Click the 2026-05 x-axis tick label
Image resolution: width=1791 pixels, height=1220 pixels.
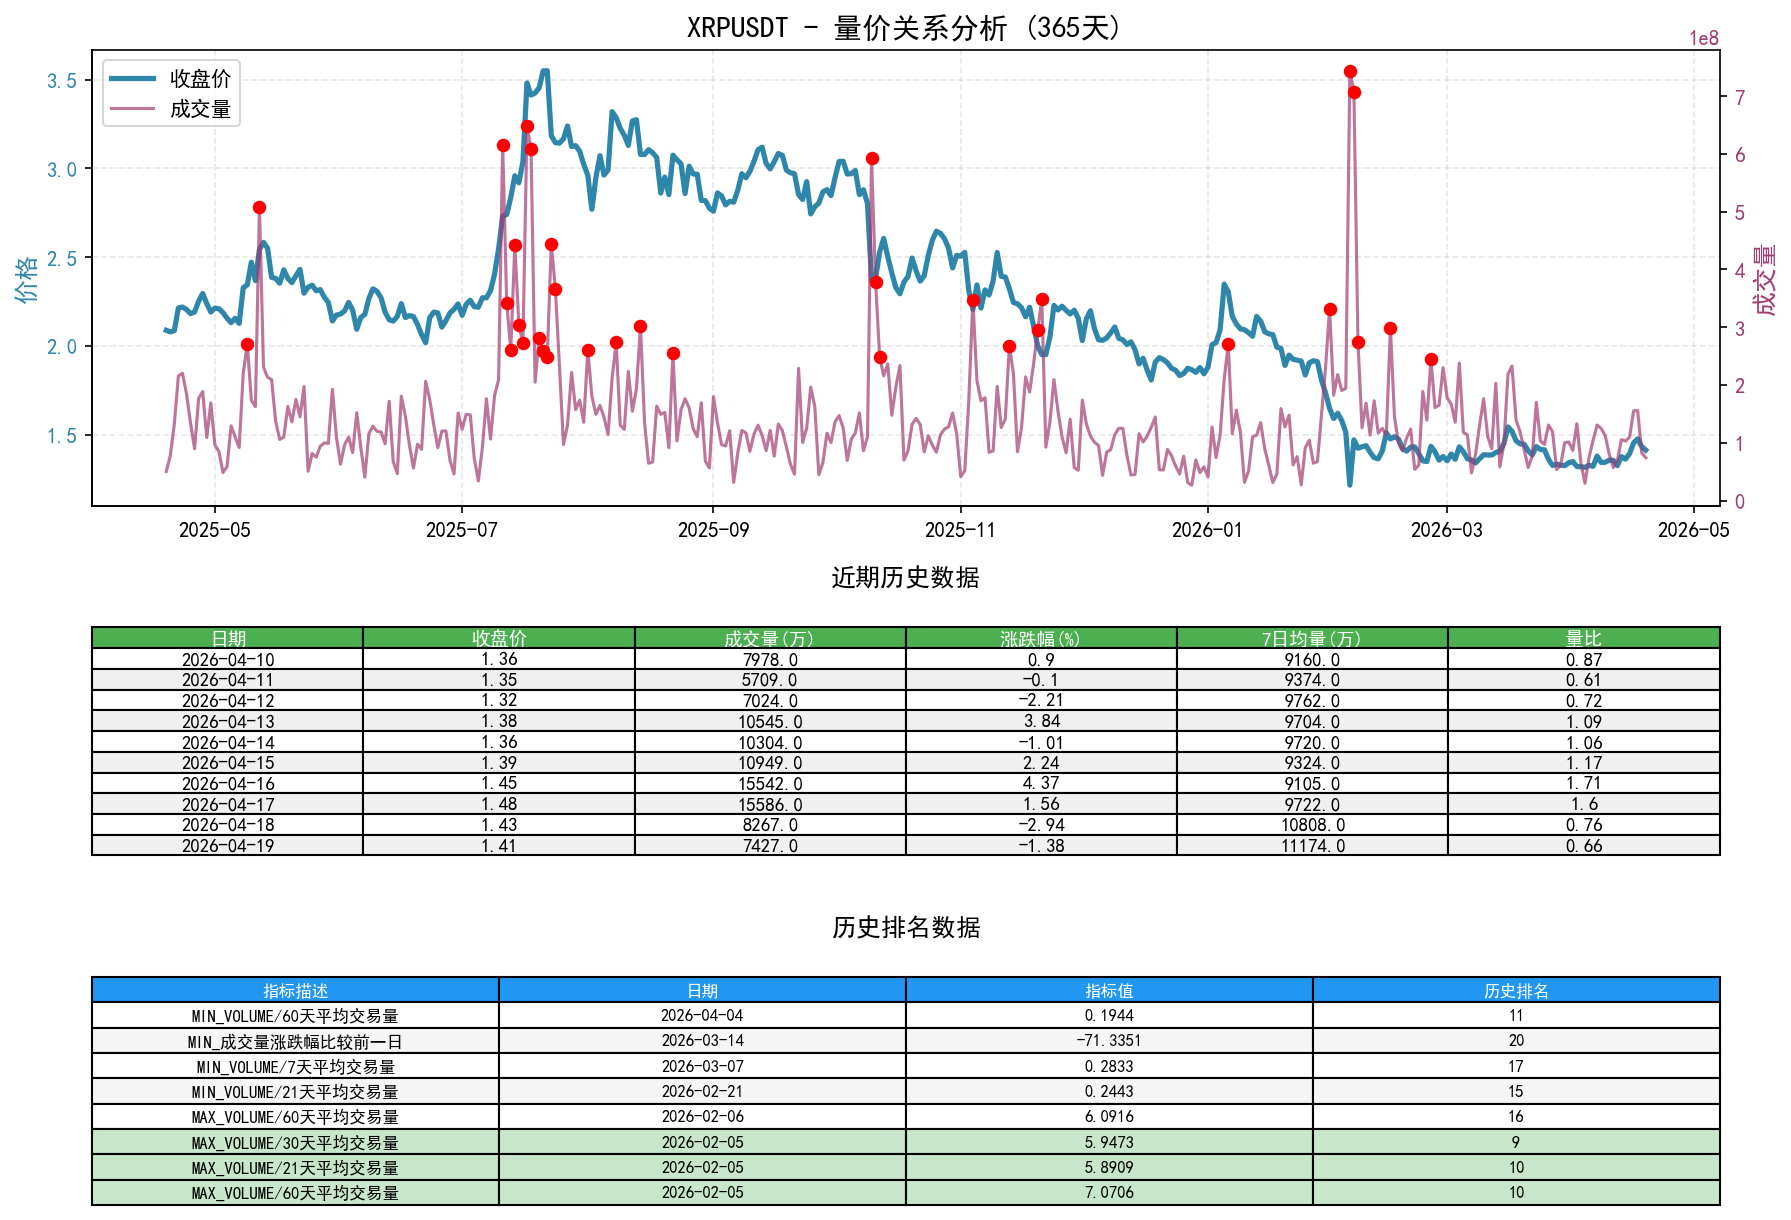pyautogui.click(x=1693, y=530)
